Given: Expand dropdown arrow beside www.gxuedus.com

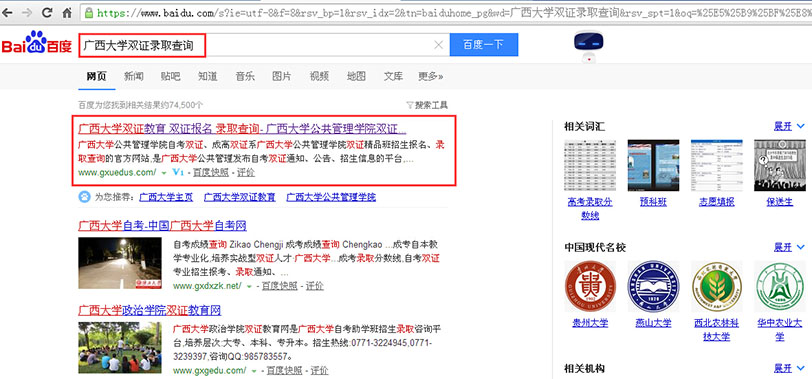Looking at the screenshot, I should 164,172.
